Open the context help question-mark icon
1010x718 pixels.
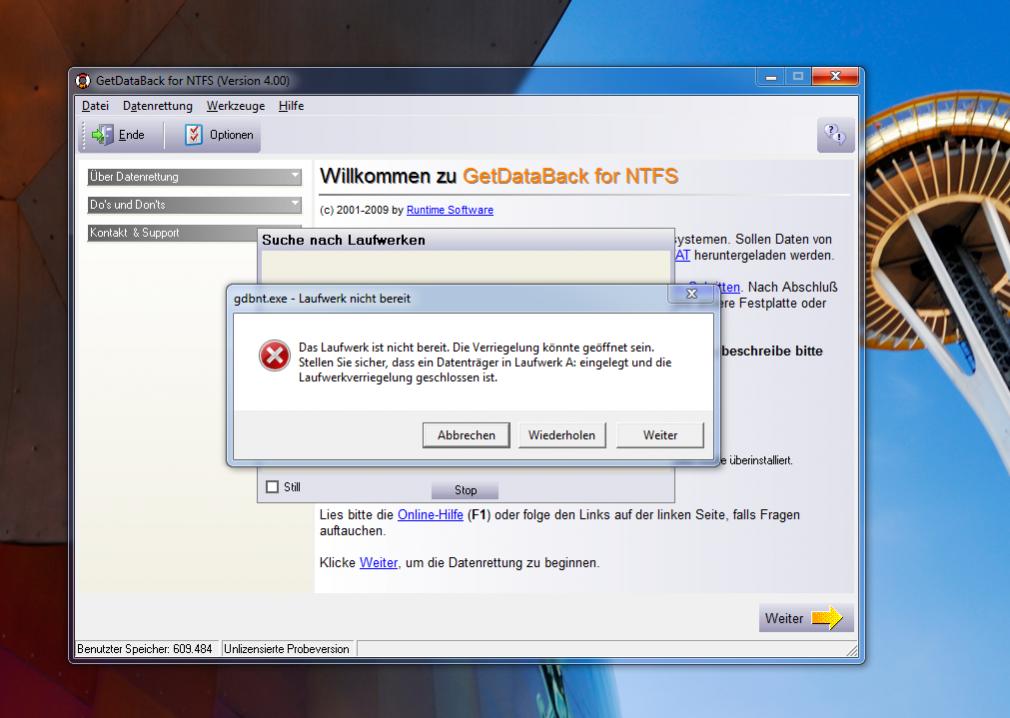tap(835, 135)
